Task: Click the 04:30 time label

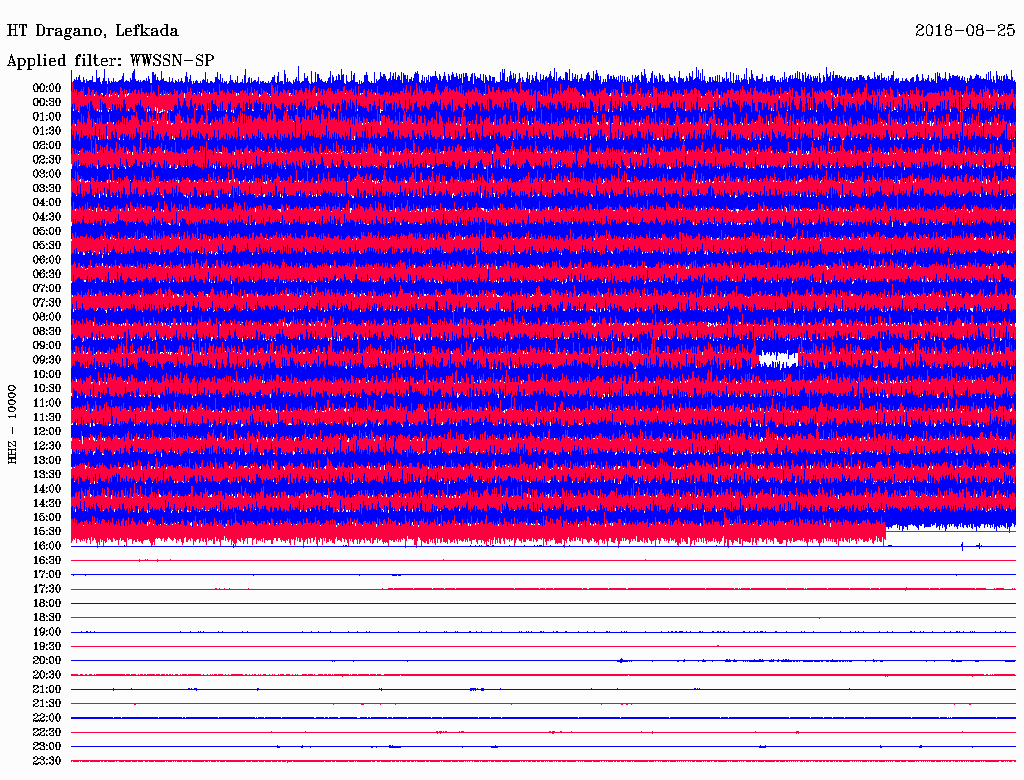Action: pos(47,217)
